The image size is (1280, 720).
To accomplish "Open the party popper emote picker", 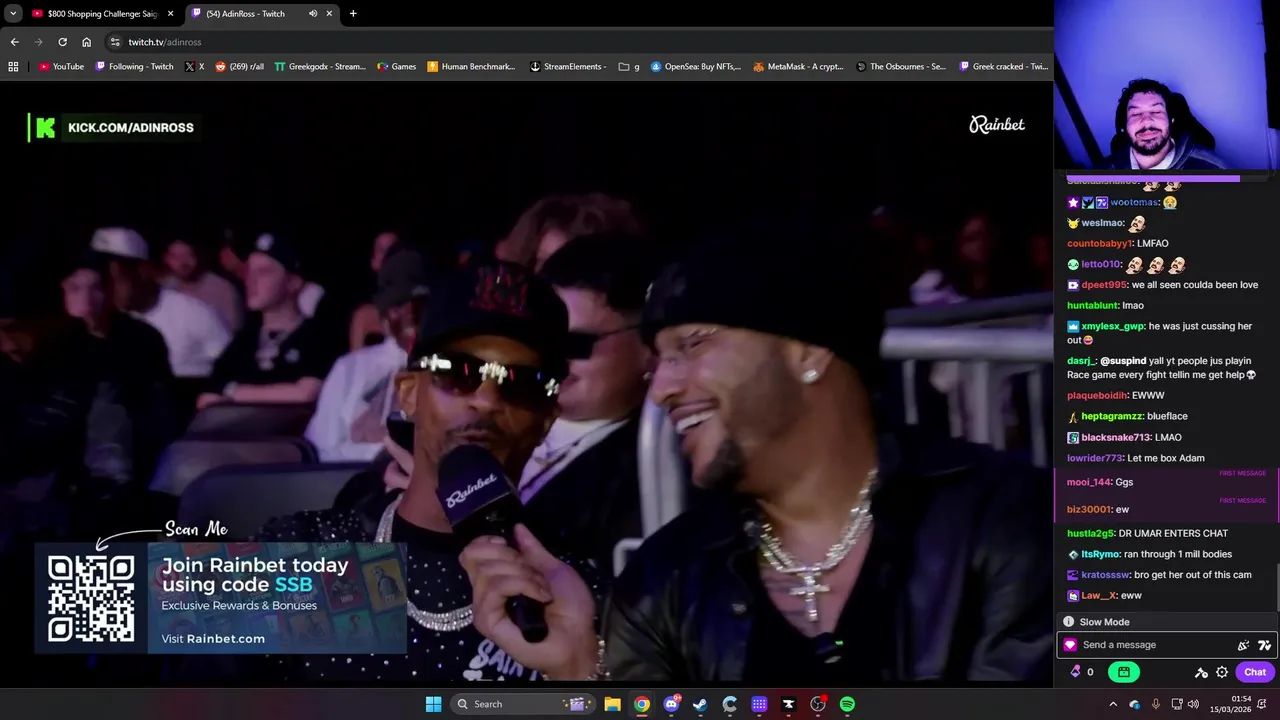I will (1243, 645).
